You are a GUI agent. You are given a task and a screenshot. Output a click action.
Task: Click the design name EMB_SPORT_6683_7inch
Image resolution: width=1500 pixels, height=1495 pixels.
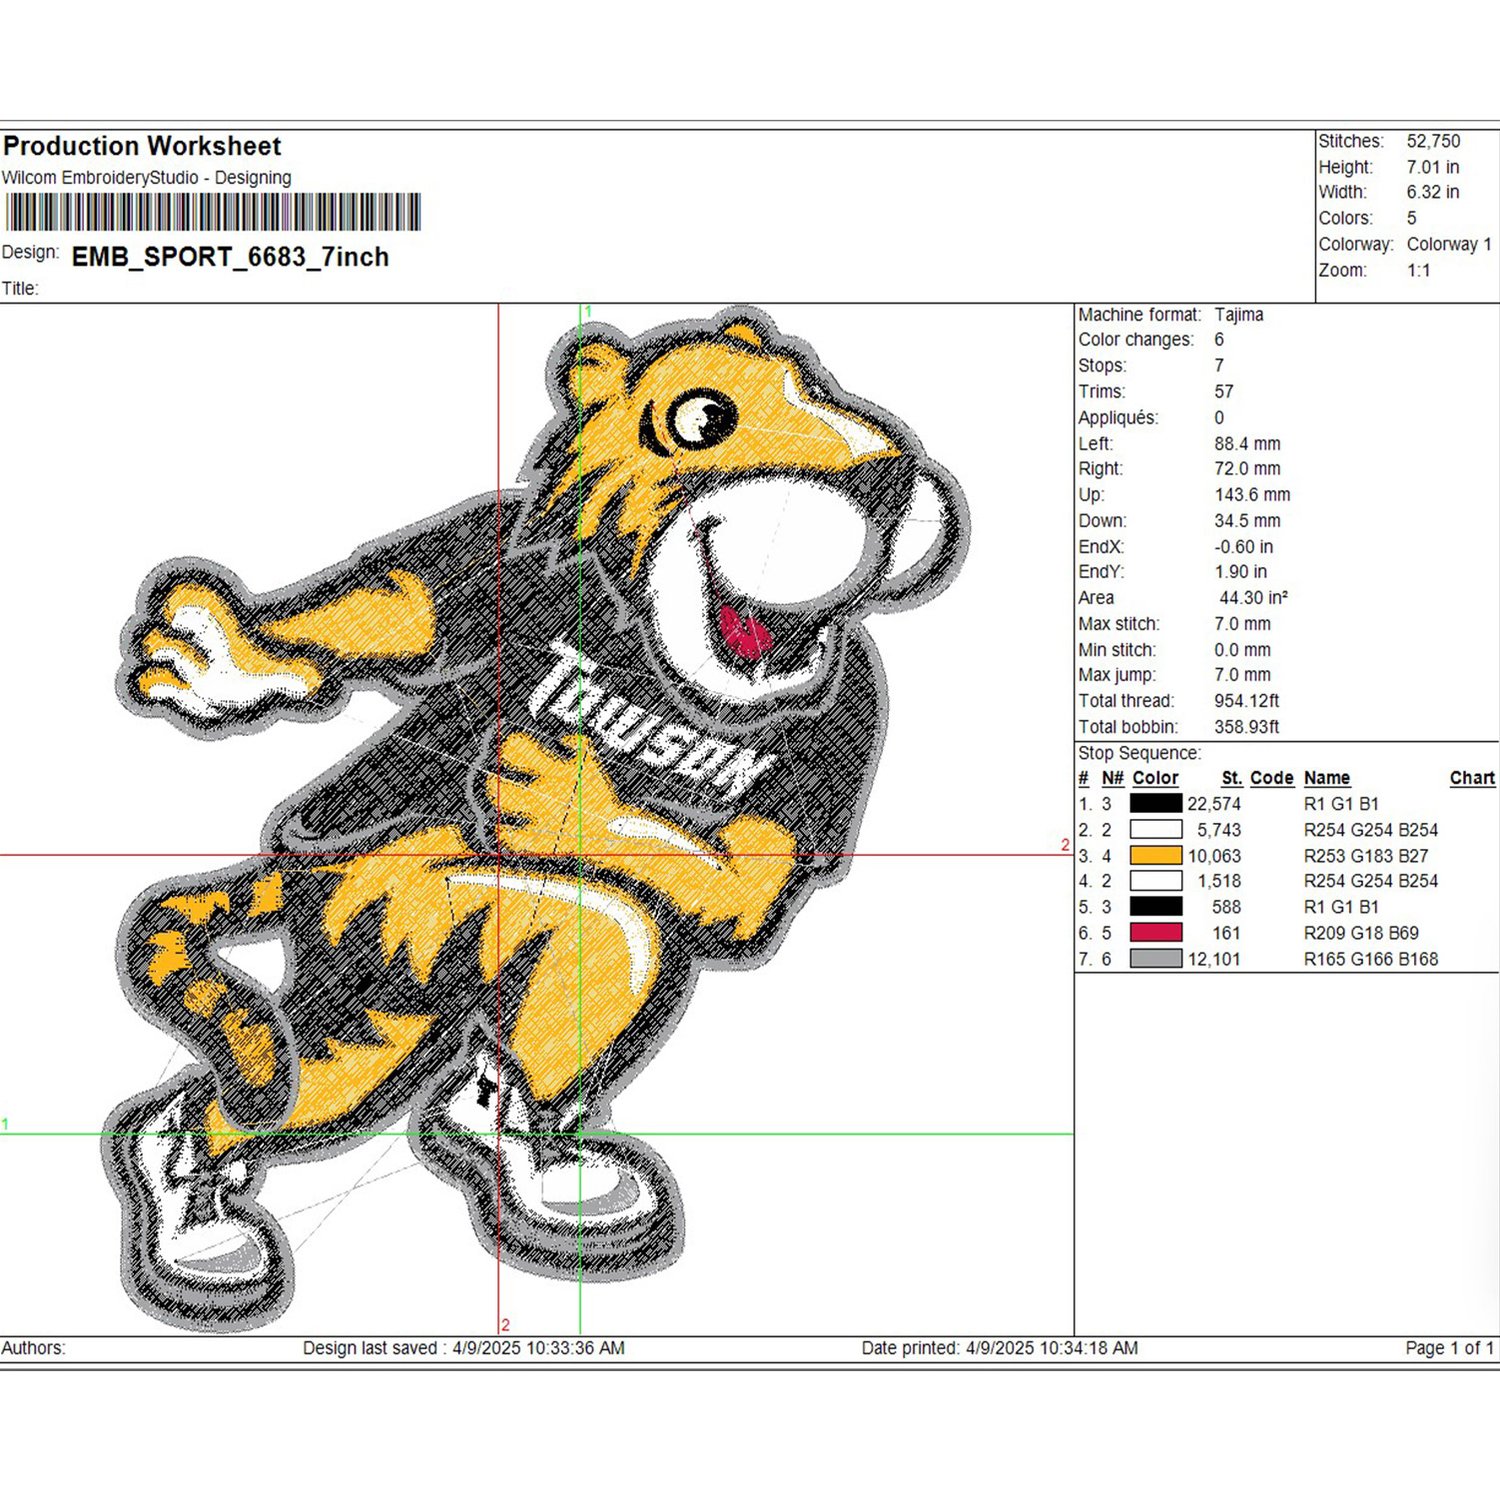click(230, 257)
